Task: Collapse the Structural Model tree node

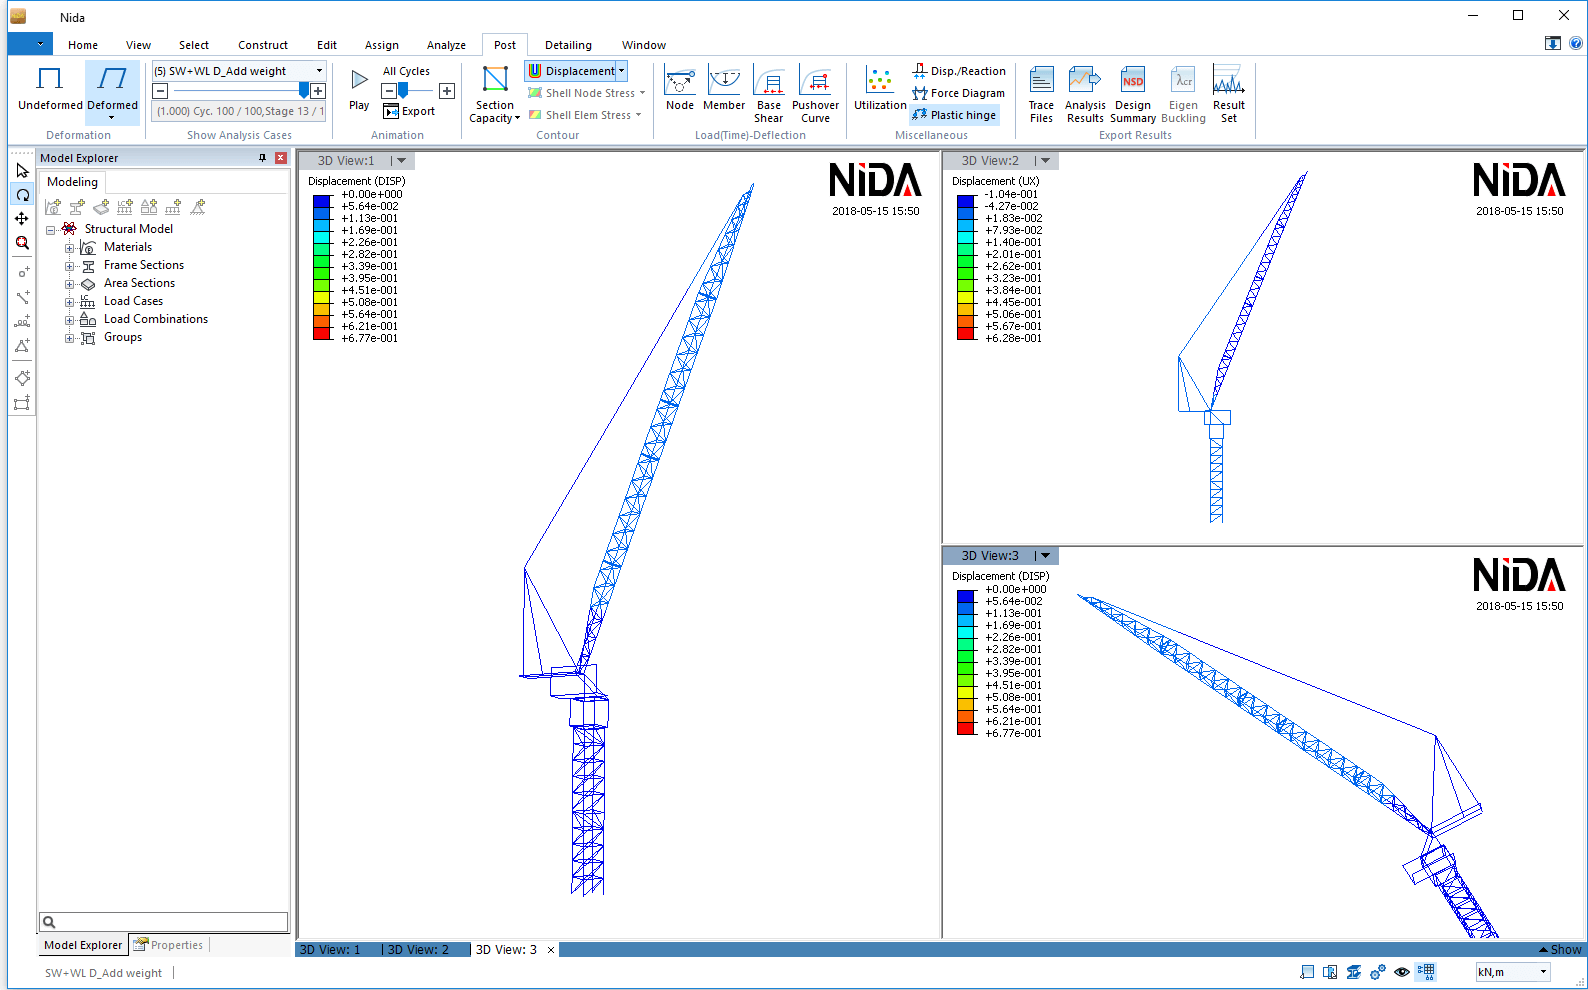Action: (51, 230)
